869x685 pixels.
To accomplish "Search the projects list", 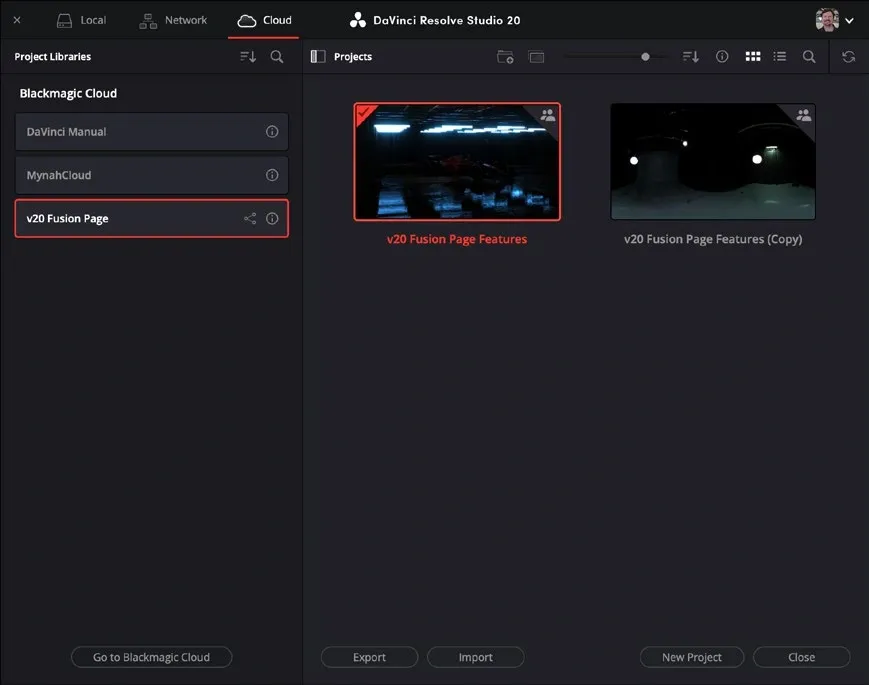I will [x=809, y=57].
